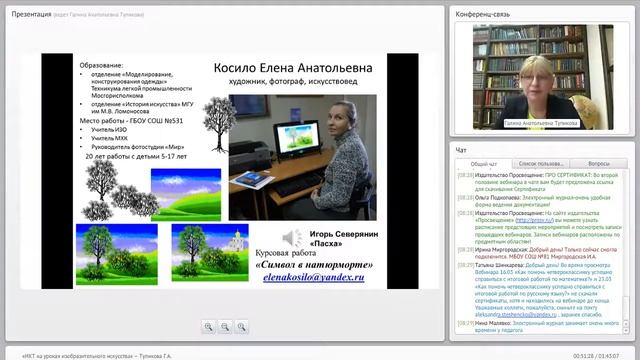640x360 pixels.
Task: Click the sky and green hills image
Action: 186,195
